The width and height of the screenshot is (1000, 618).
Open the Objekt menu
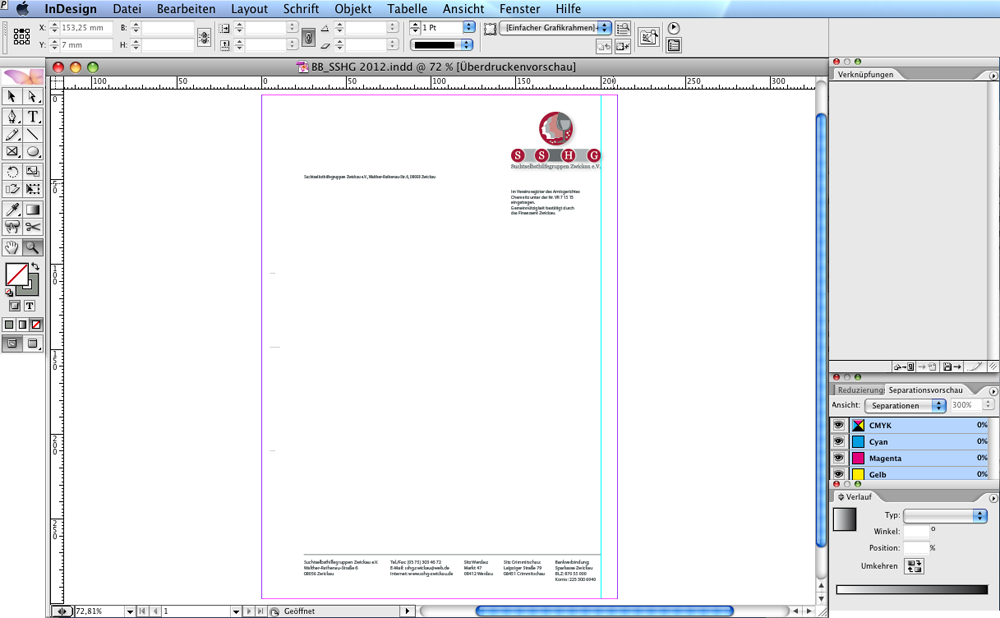(x=353, y=9)
